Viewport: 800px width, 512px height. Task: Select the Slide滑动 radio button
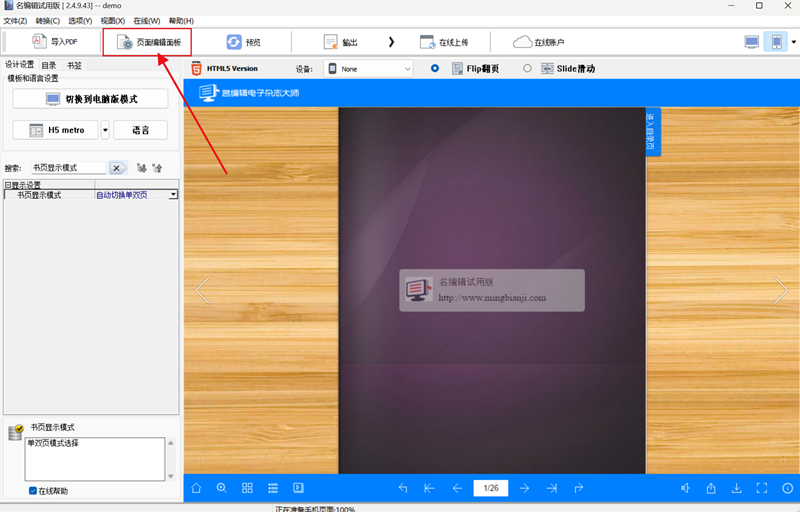click(527, 69)
